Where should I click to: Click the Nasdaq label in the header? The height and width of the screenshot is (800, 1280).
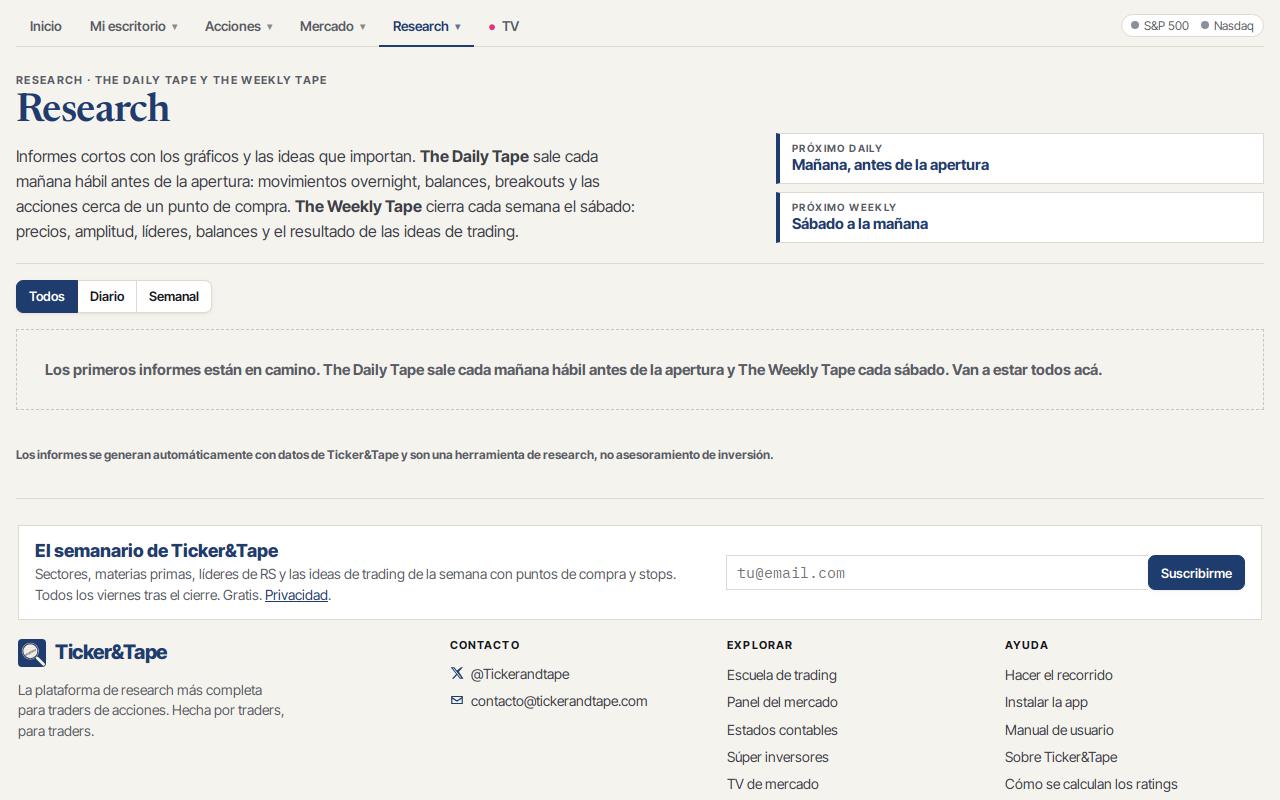coord(1233,26)
